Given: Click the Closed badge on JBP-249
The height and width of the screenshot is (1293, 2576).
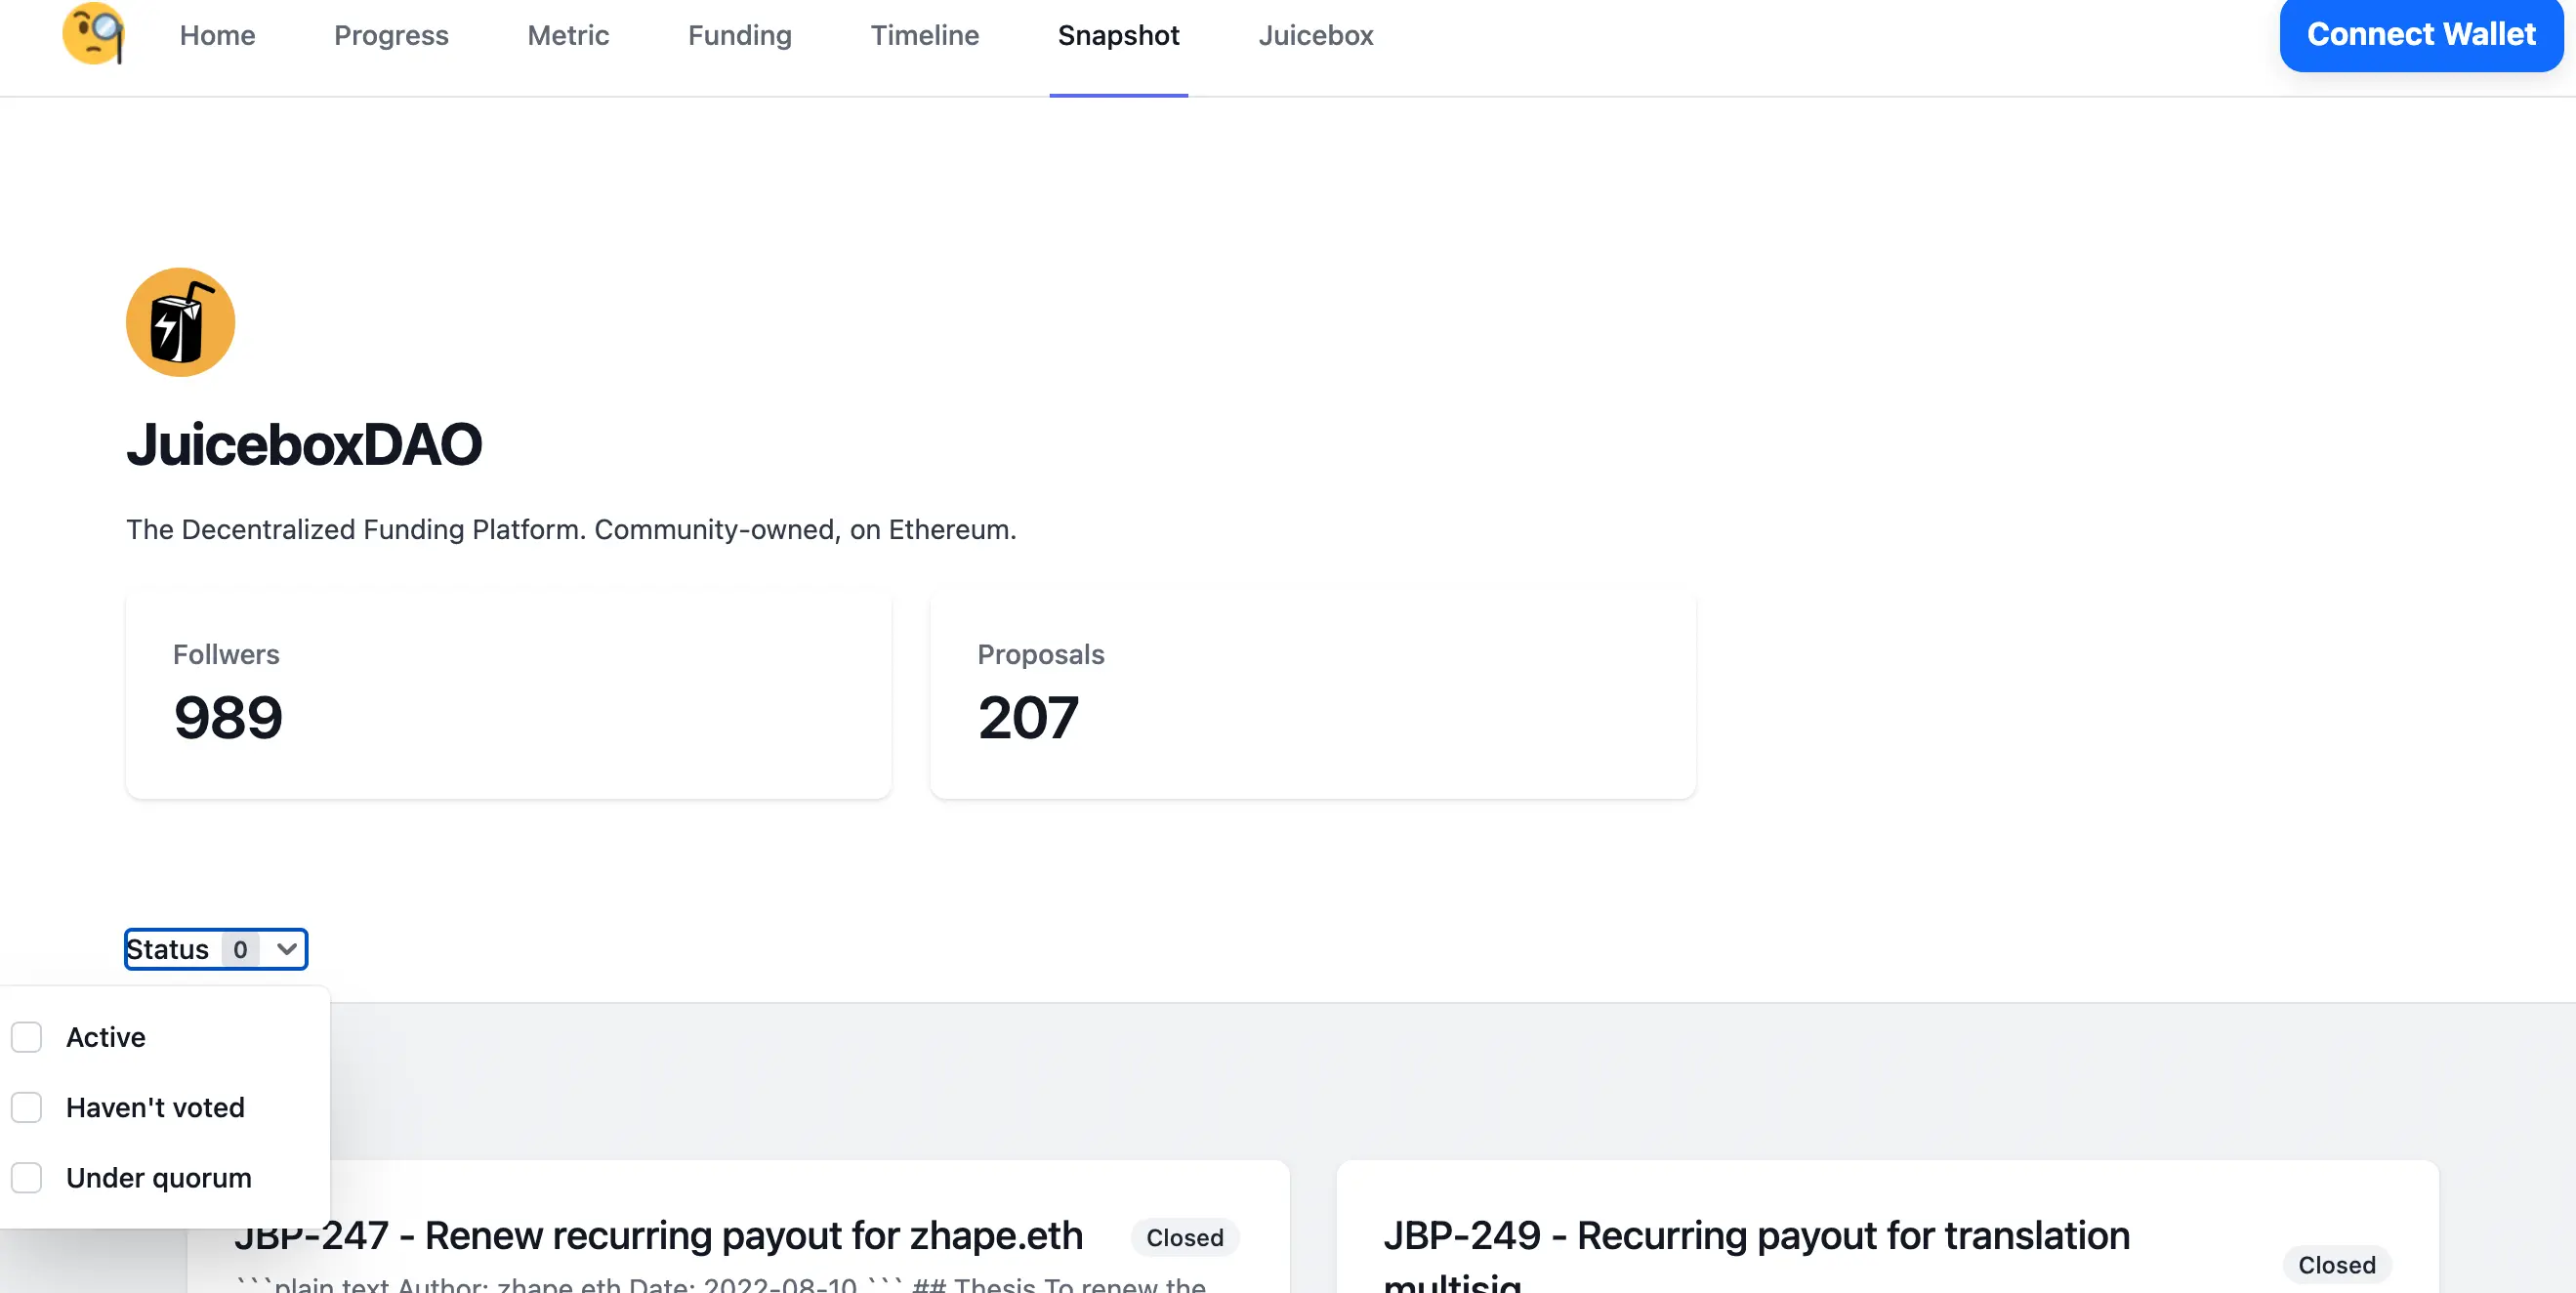Looking at the screenshot, I should (2336, 1265).
